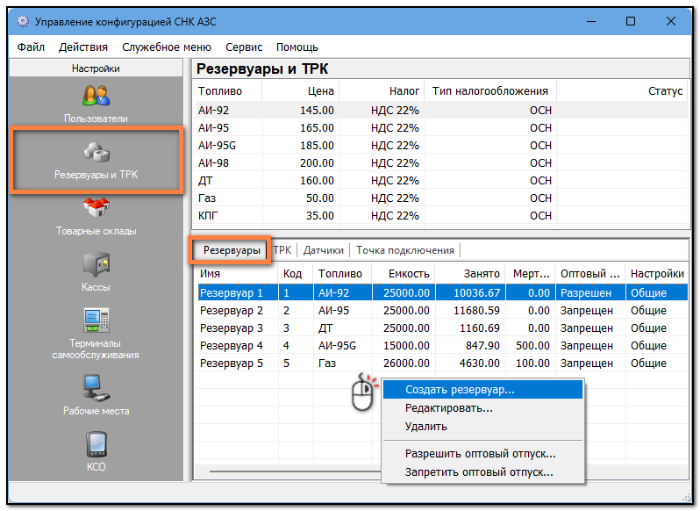
Task: Sort by Тип налогообложения column header
Action: pyautogui.click(x=490, y=91)
